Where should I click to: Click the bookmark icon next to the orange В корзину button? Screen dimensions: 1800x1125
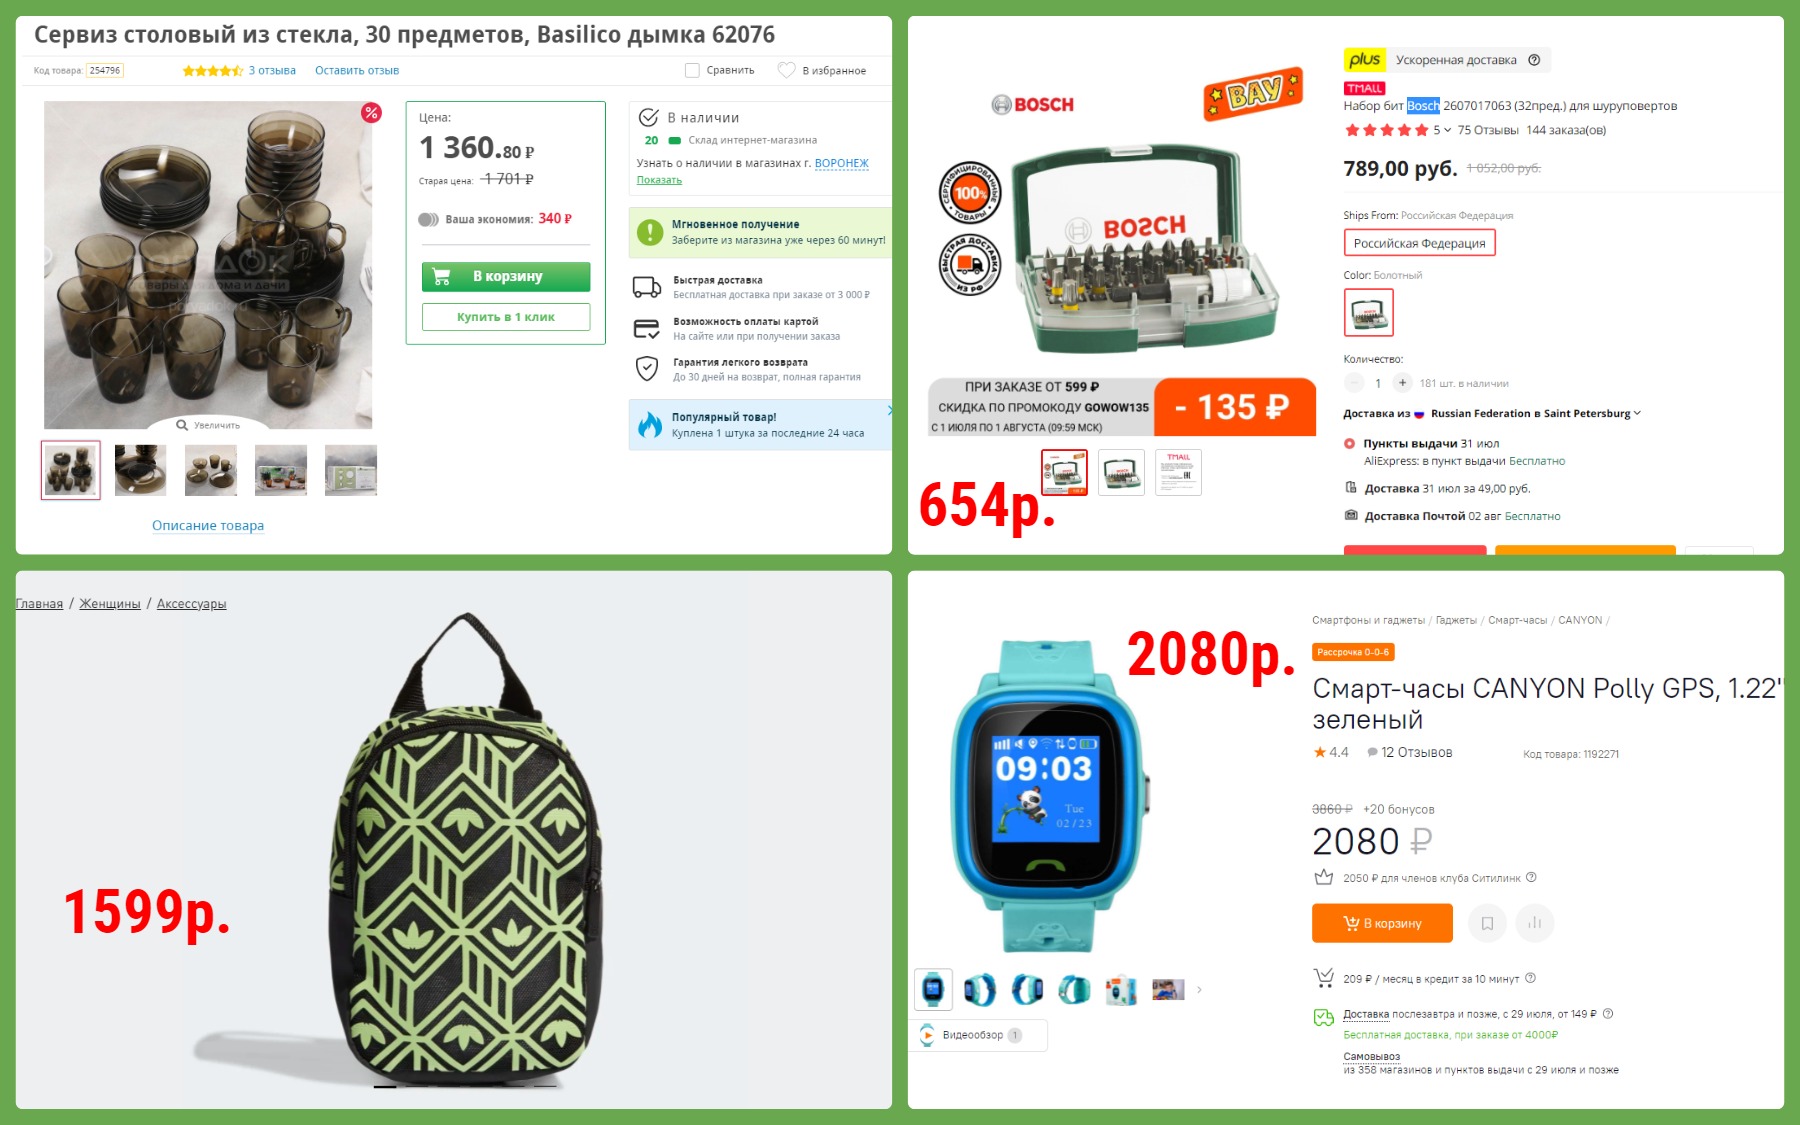click(x=1487, y=923)
